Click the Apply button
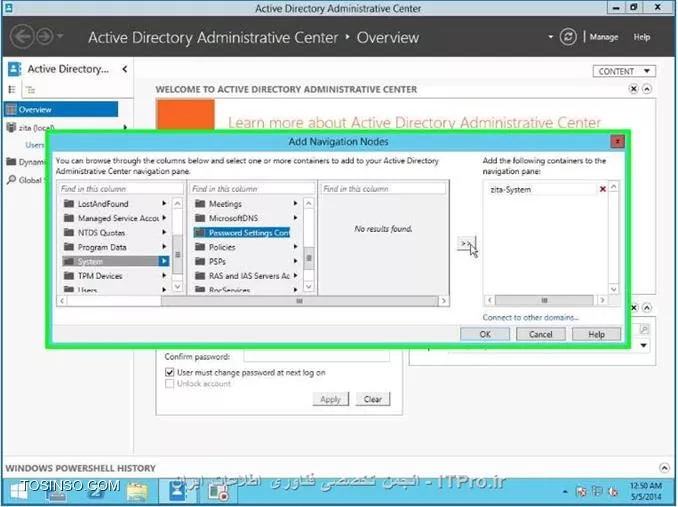The width and height of the screenshot is (678, 507). tap(330, 399)
